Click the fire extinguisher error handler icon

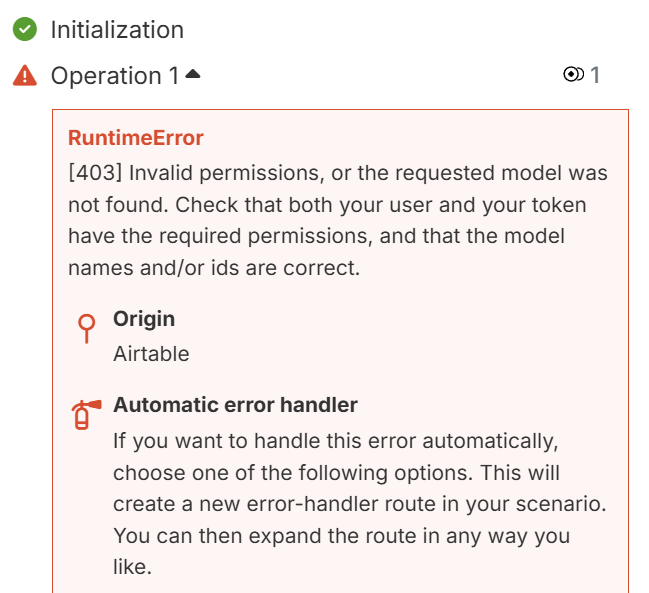pos(87,414)
